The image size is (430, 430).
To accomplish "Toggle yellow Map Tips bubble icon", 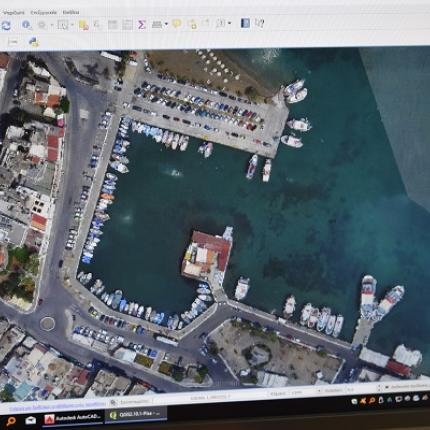I will coord(176,23).
